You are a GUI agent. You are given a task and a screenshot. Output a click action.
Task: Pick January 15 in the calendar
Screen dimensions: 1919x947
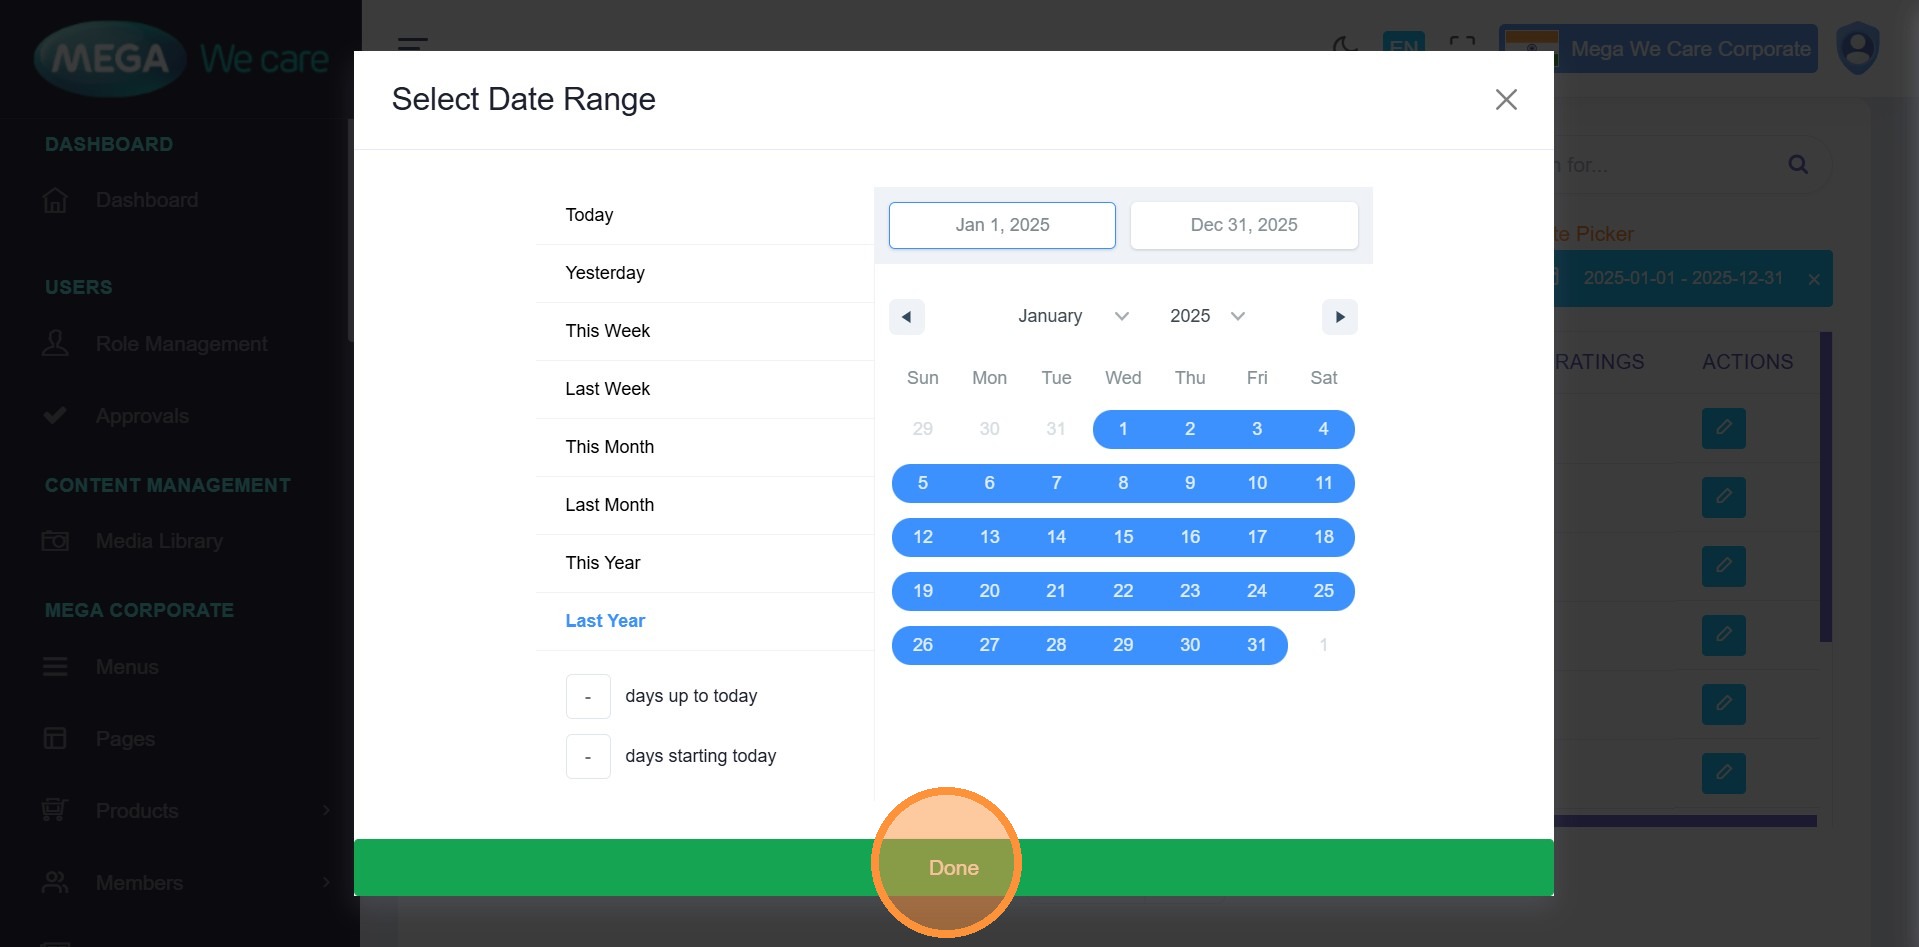click(1123, 537)
